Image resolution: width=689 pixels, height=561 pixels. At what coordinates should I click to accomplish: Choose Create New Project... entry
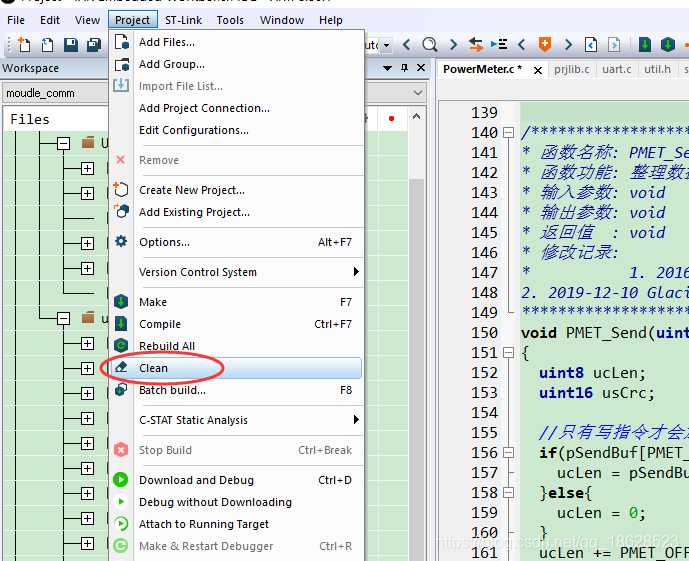click(236, 190)
